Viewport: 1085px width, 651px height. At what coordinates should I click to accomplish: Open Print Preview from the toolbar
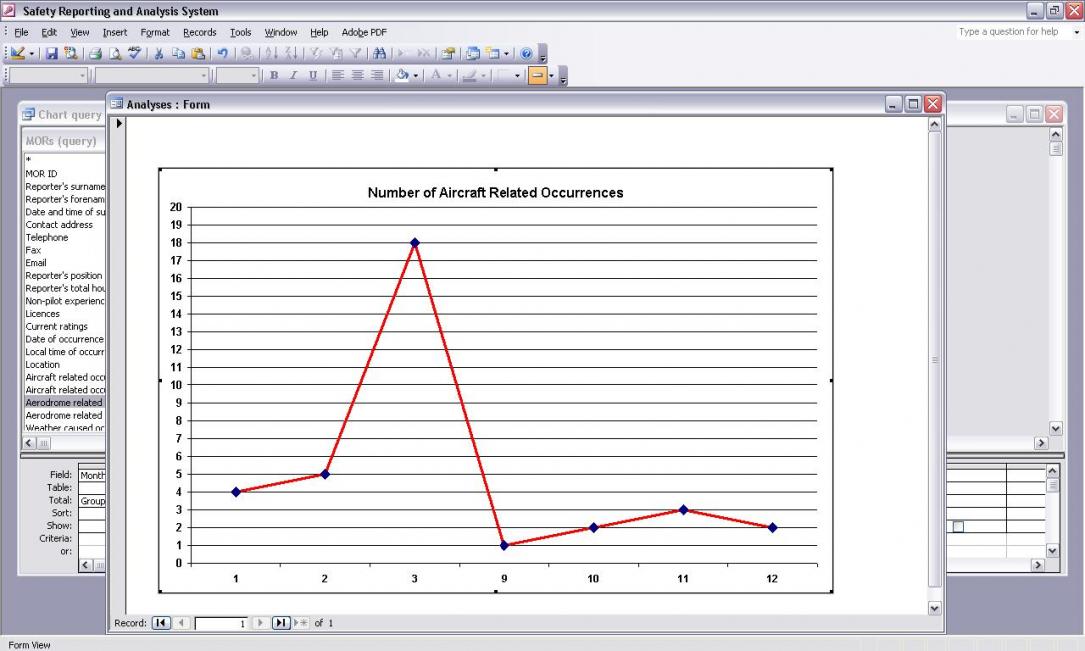pyautogui.click(x=115, y=53)
